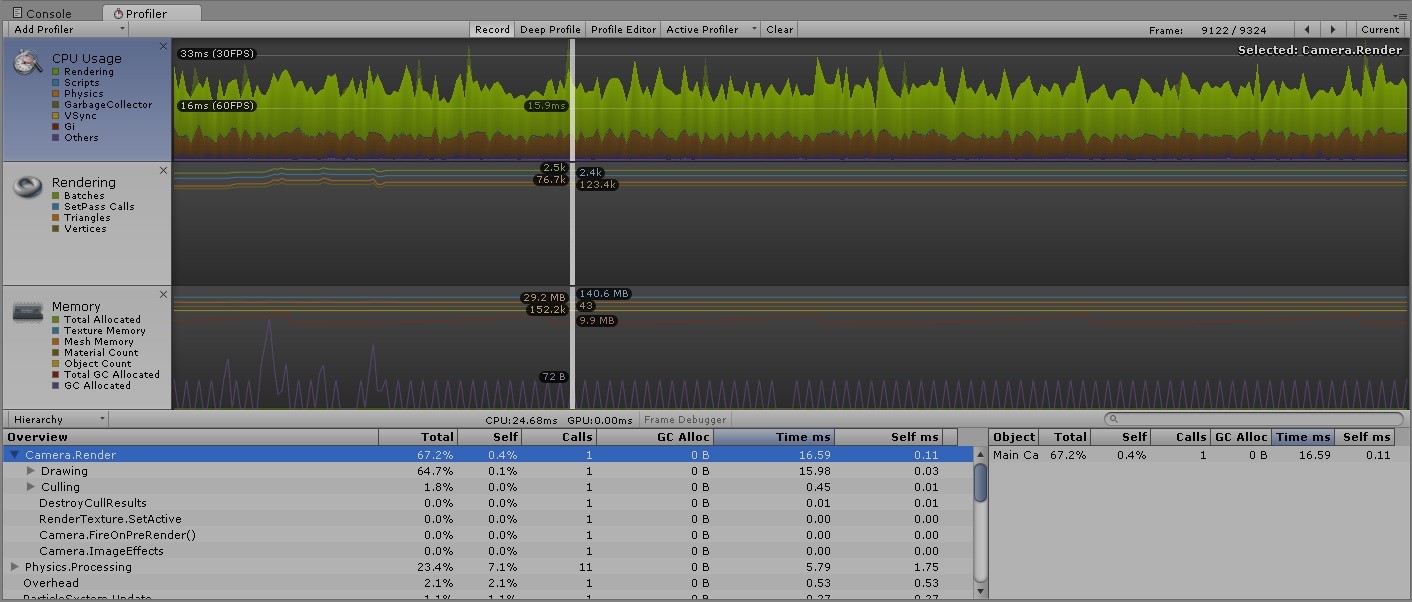Jump to Current frame

1380,29
